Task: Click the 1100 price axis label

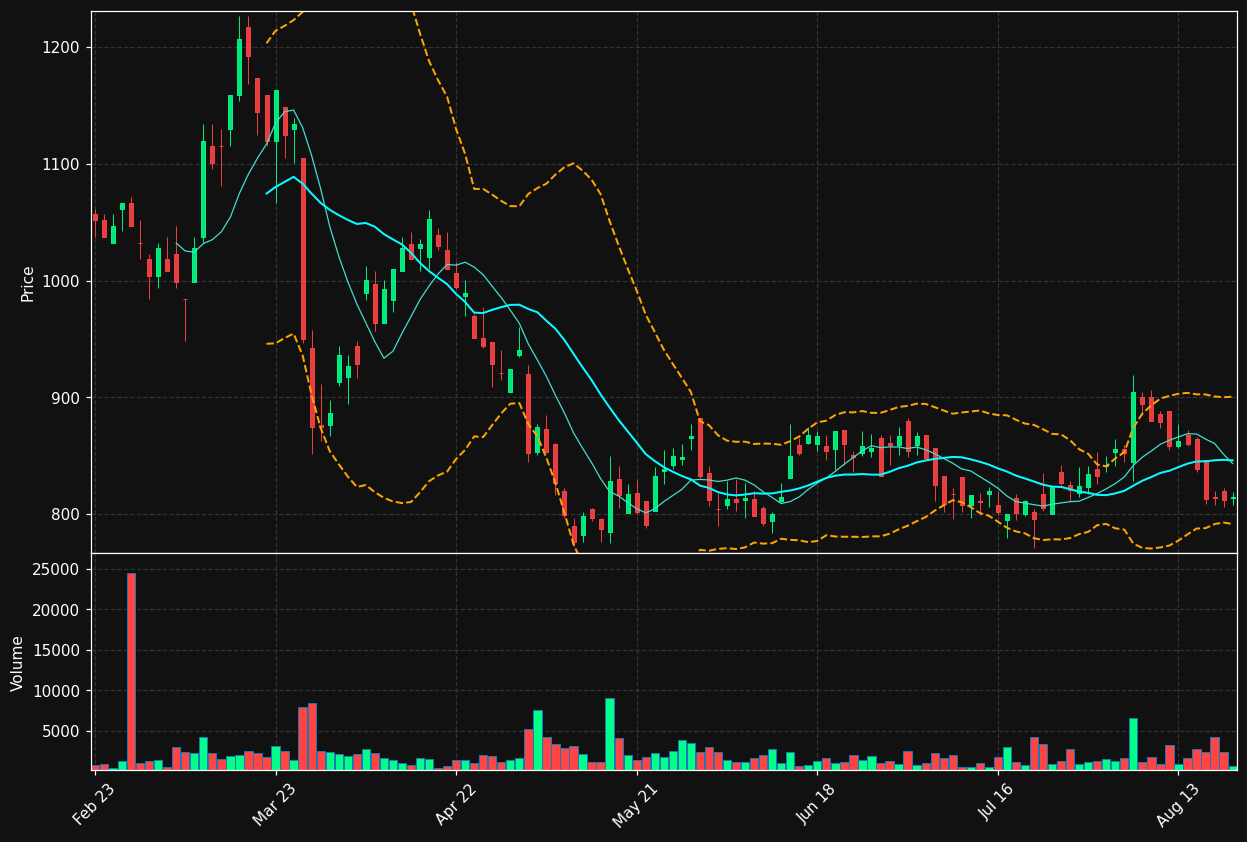Action: 63,165
